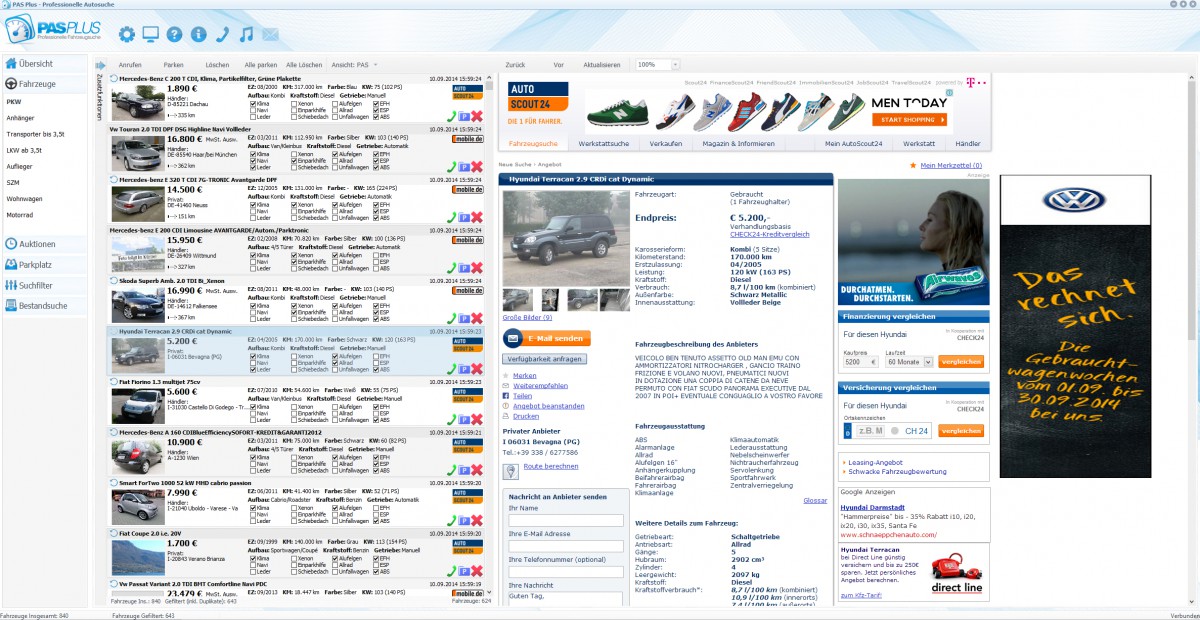Switch to the Werkstattsuche tab
Image resolution: width=1200 pixels, height=620 pixels.
[603, 143]
